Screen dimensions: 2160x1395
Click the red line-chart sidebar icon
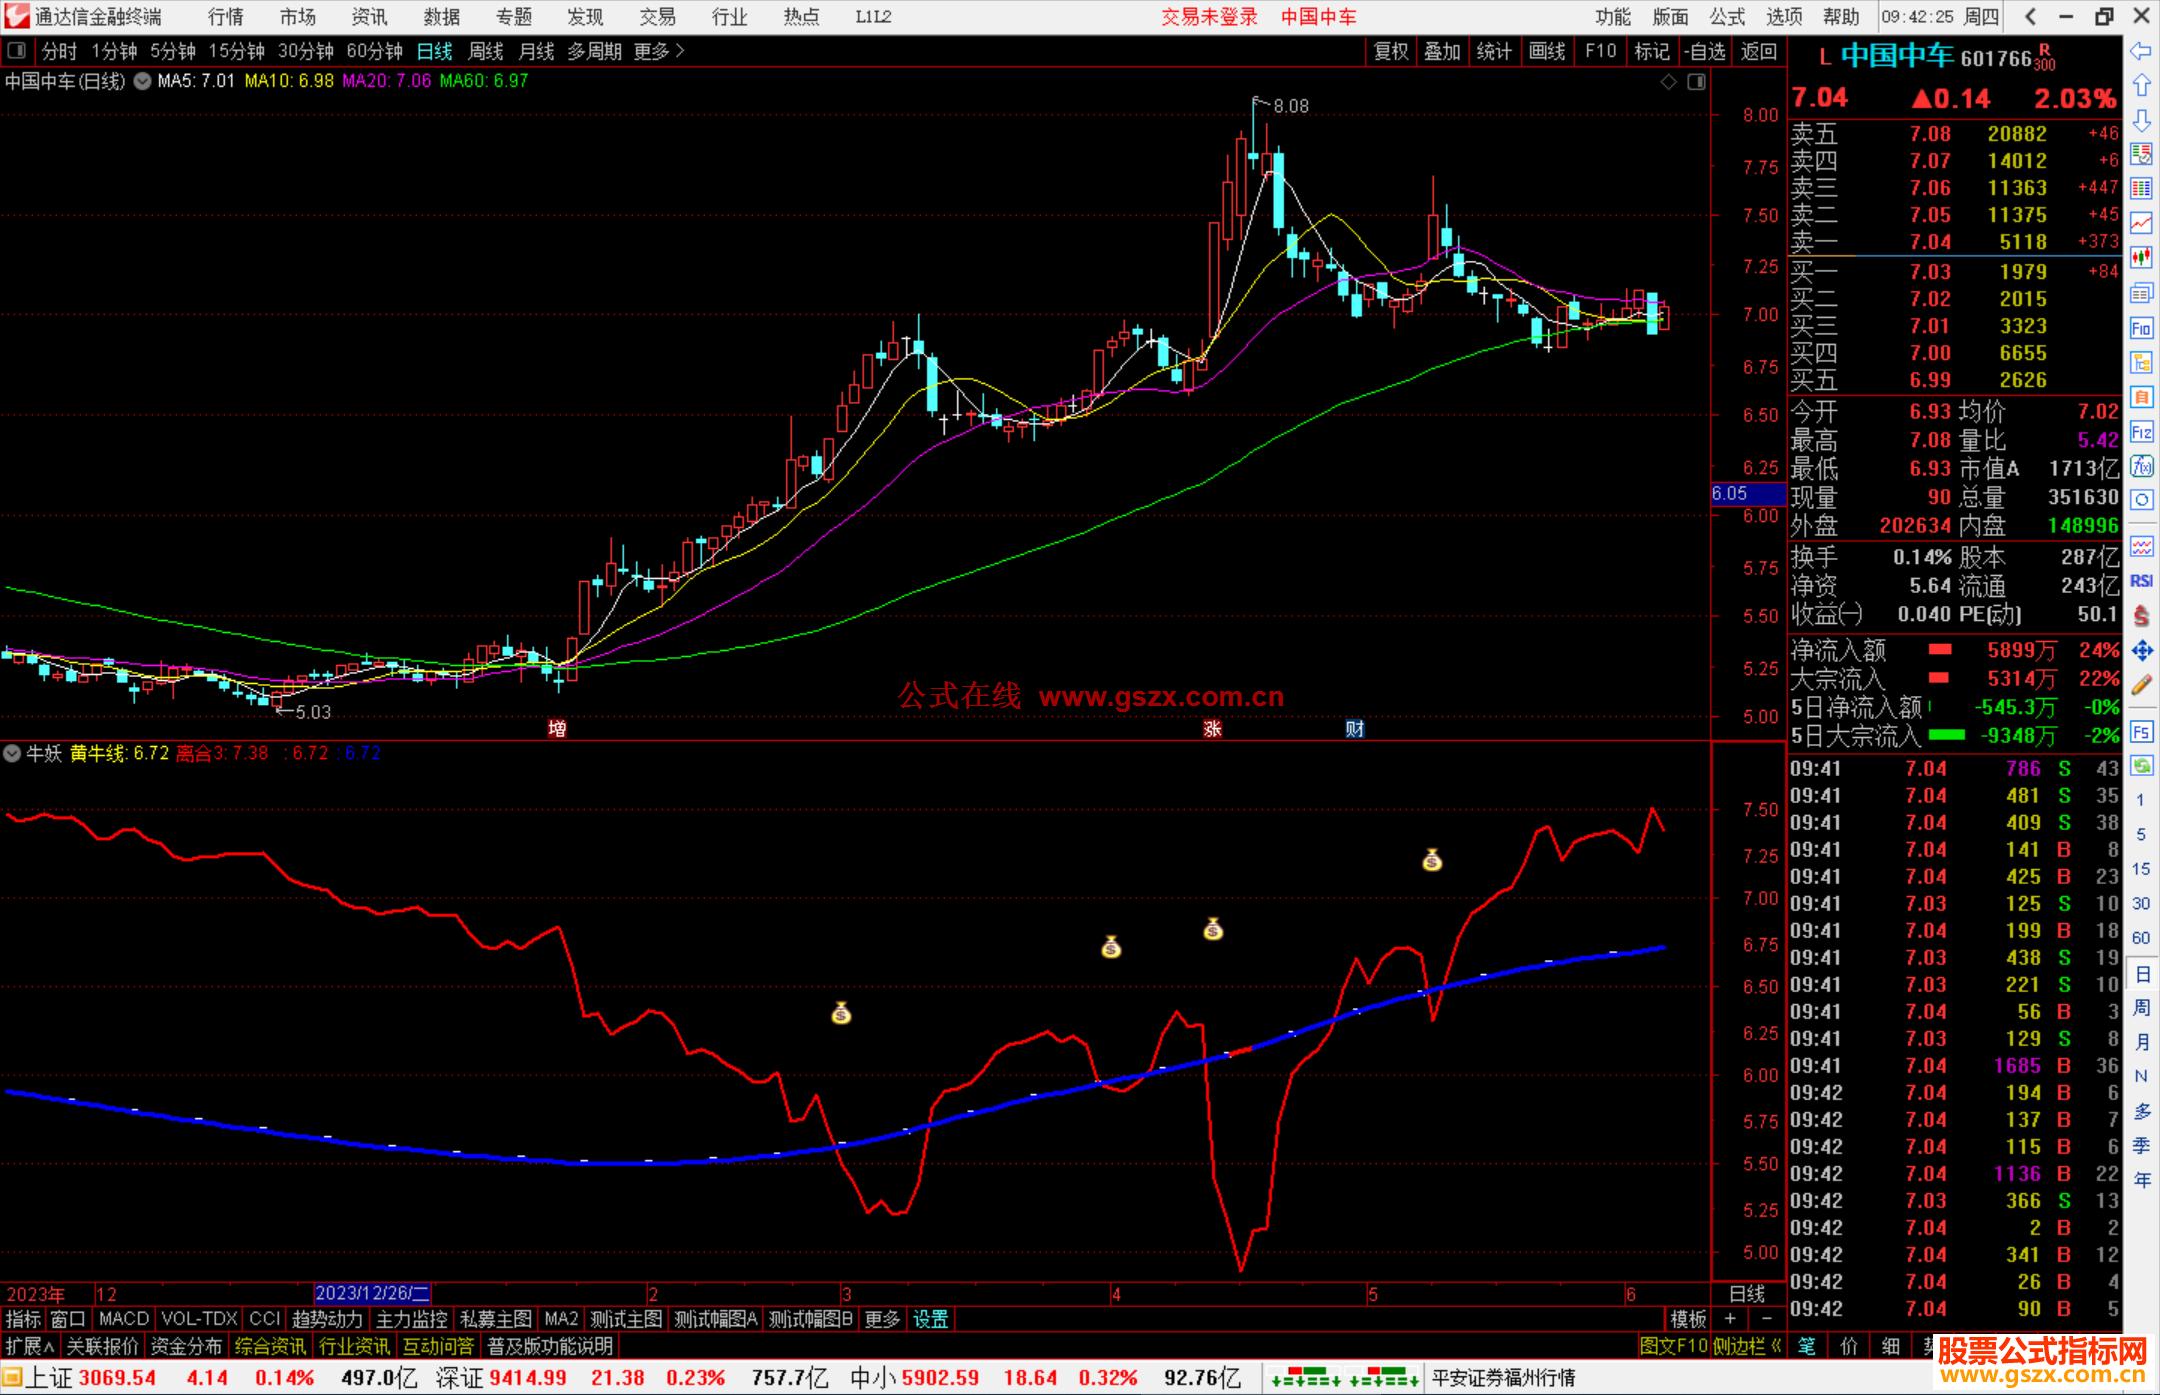pyautogui.click(x=2141, y=223)
